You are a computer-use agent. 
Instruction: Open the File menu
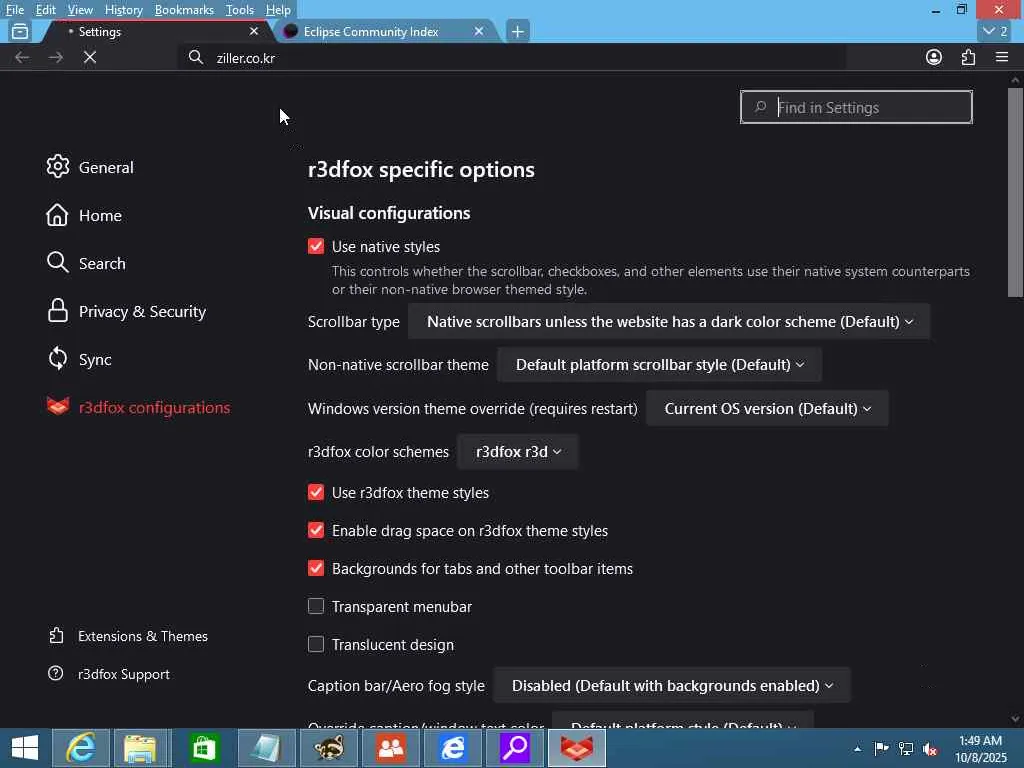(x=14, y=10)
